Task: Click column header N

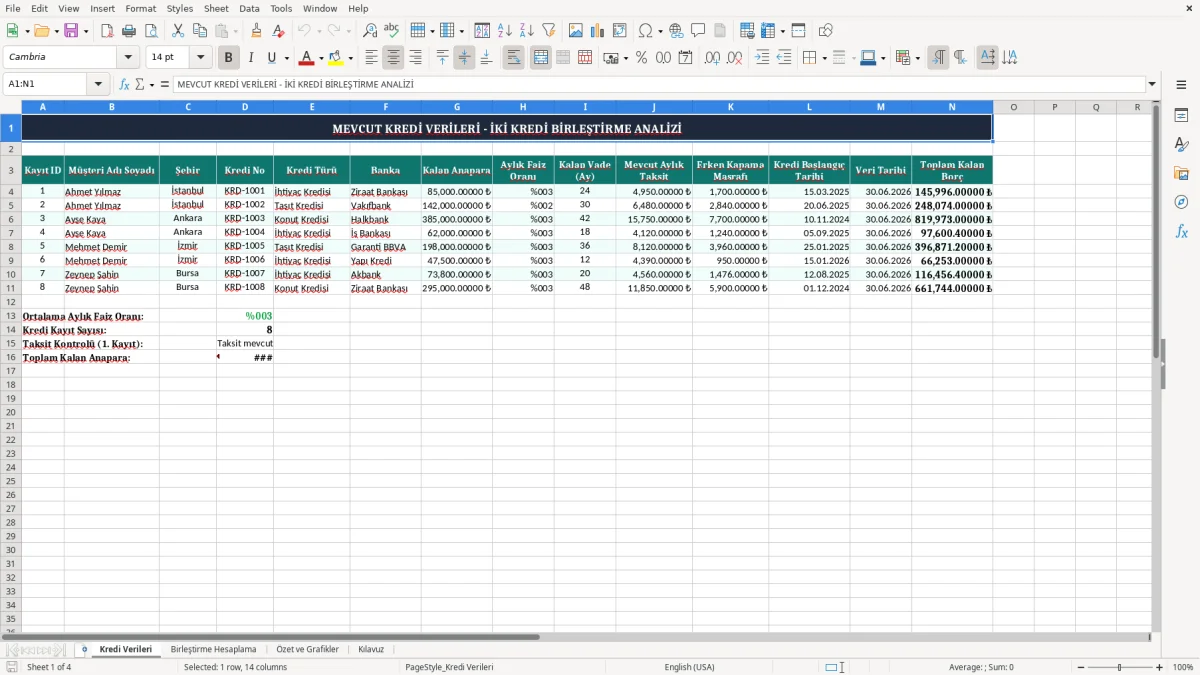Action: (952, 107)
